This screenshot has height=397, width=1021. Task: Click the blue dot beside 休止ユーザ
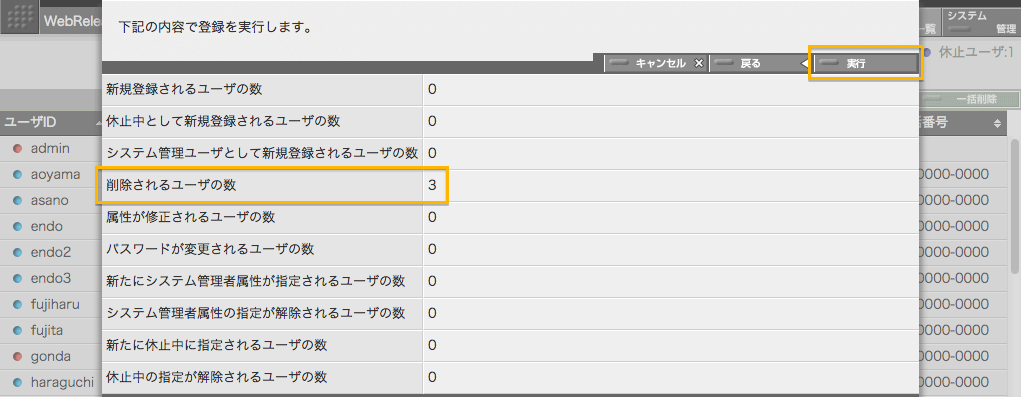(x=927, y=52)
